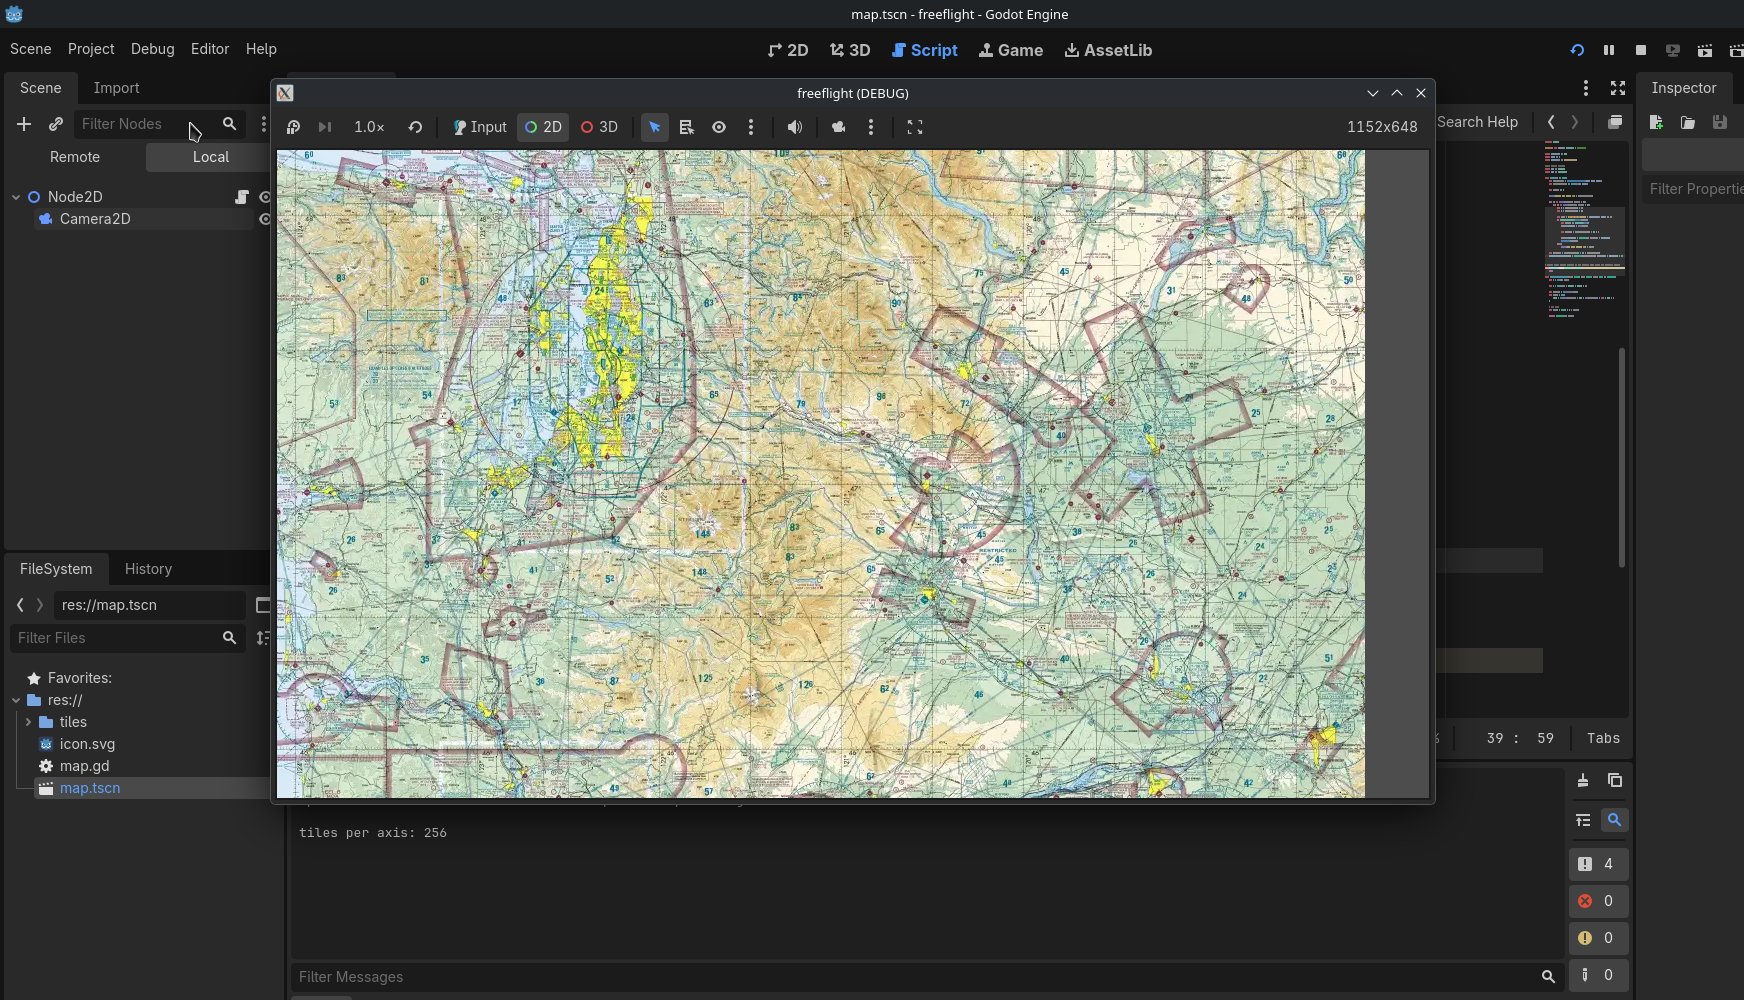The width and height of the screenshot is (1744, 1000).
Task: Switch to the History tab
Action: pos(148,569)
